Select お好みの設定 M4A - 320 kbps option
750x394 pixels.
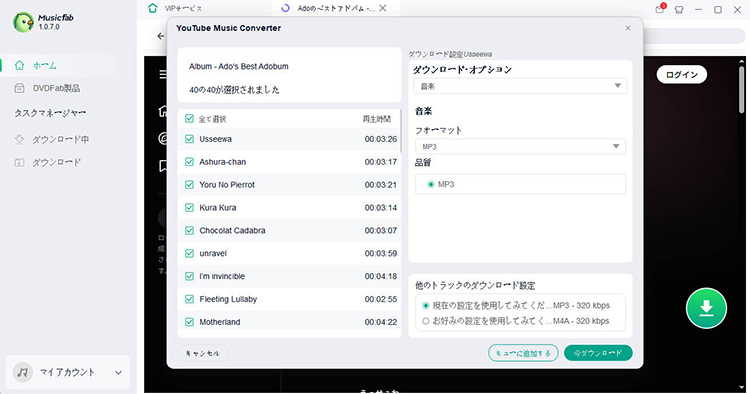coord(426,321)
